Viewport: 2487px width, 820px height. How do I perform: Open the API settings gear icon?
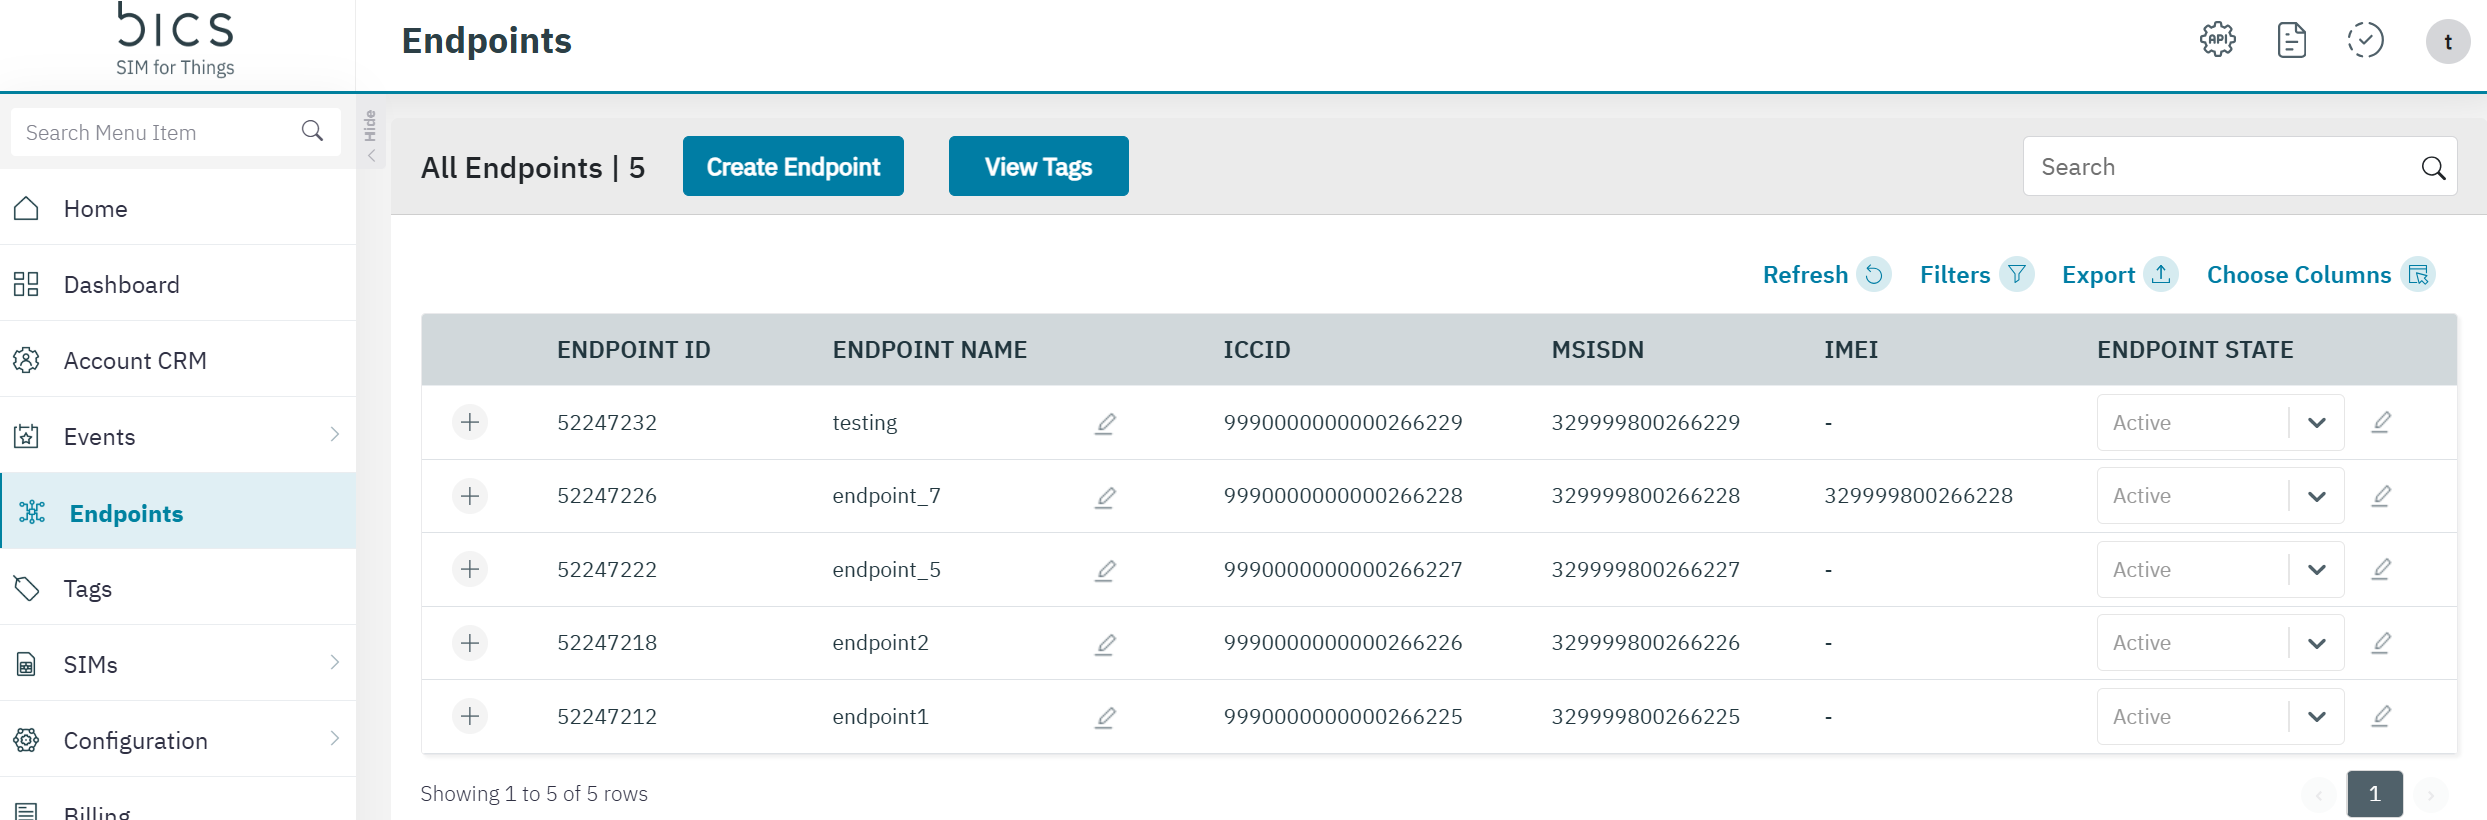(x=2217, y=41)
